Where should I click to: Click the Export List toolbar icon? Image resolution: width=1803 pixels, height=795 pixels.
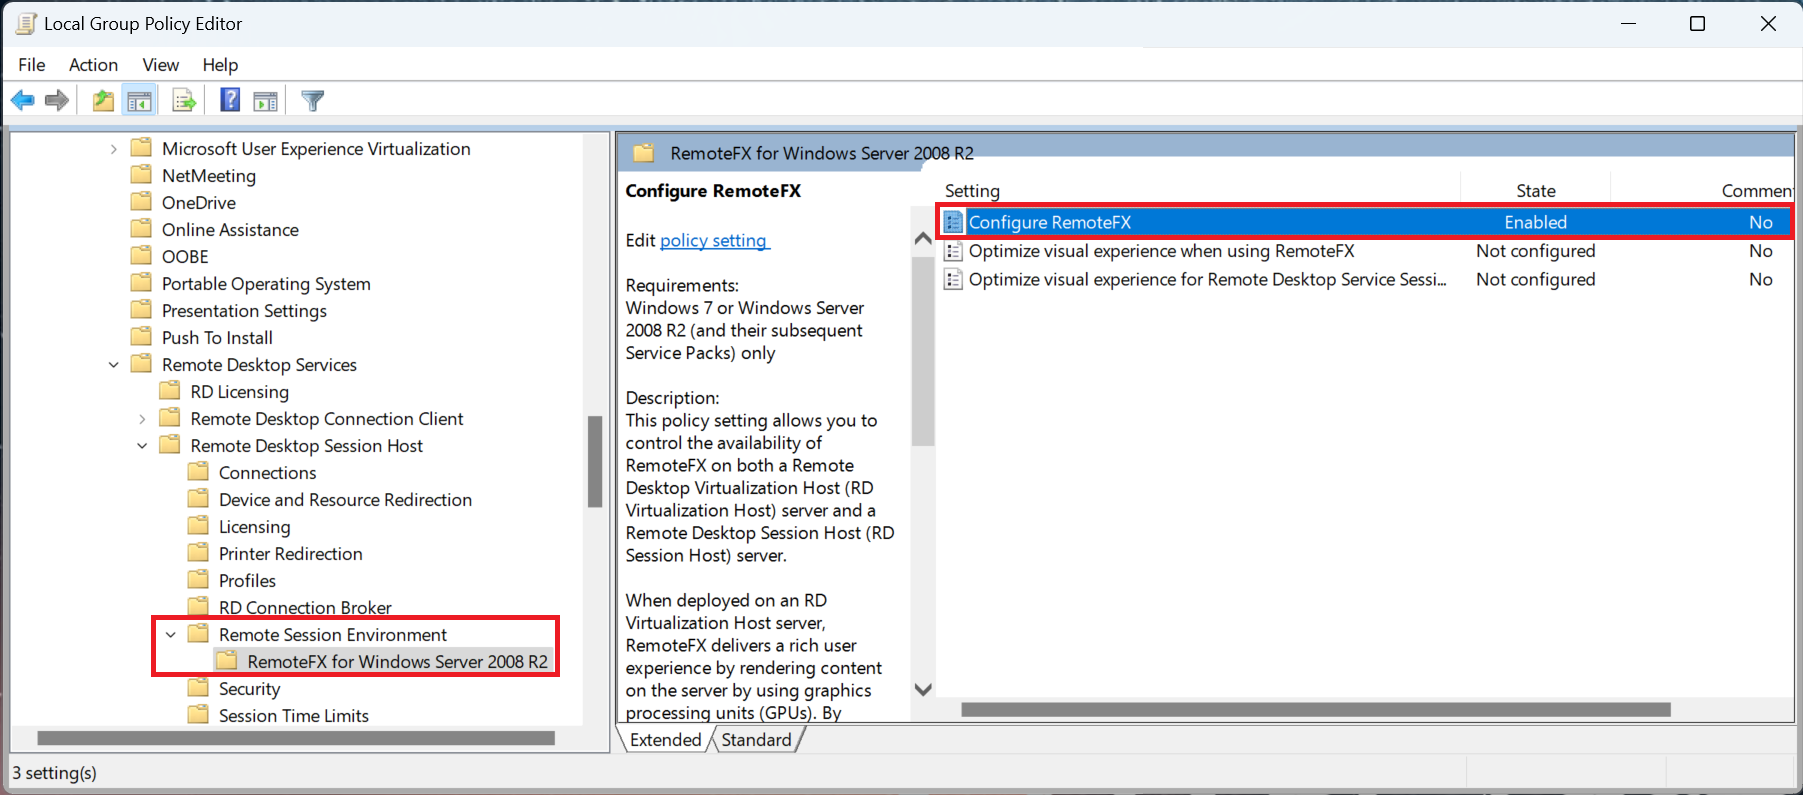coord(184,100)
